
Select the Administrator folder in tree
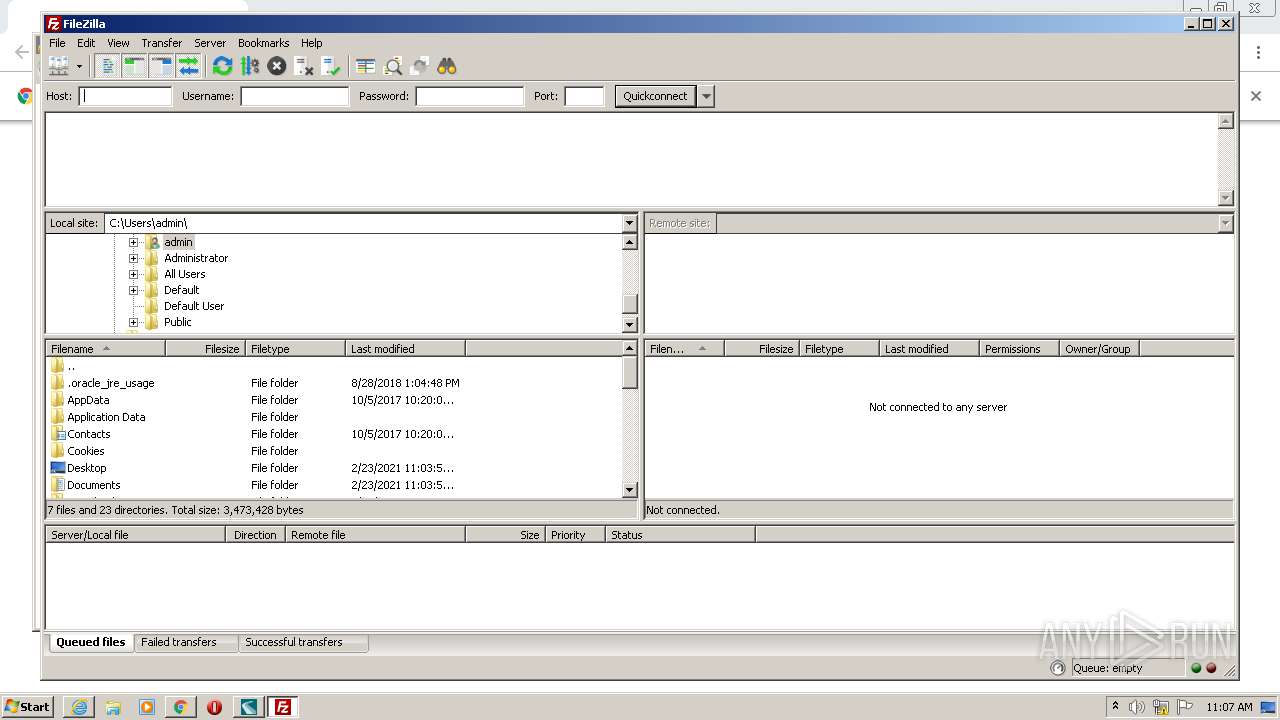(x=196, y=258)
